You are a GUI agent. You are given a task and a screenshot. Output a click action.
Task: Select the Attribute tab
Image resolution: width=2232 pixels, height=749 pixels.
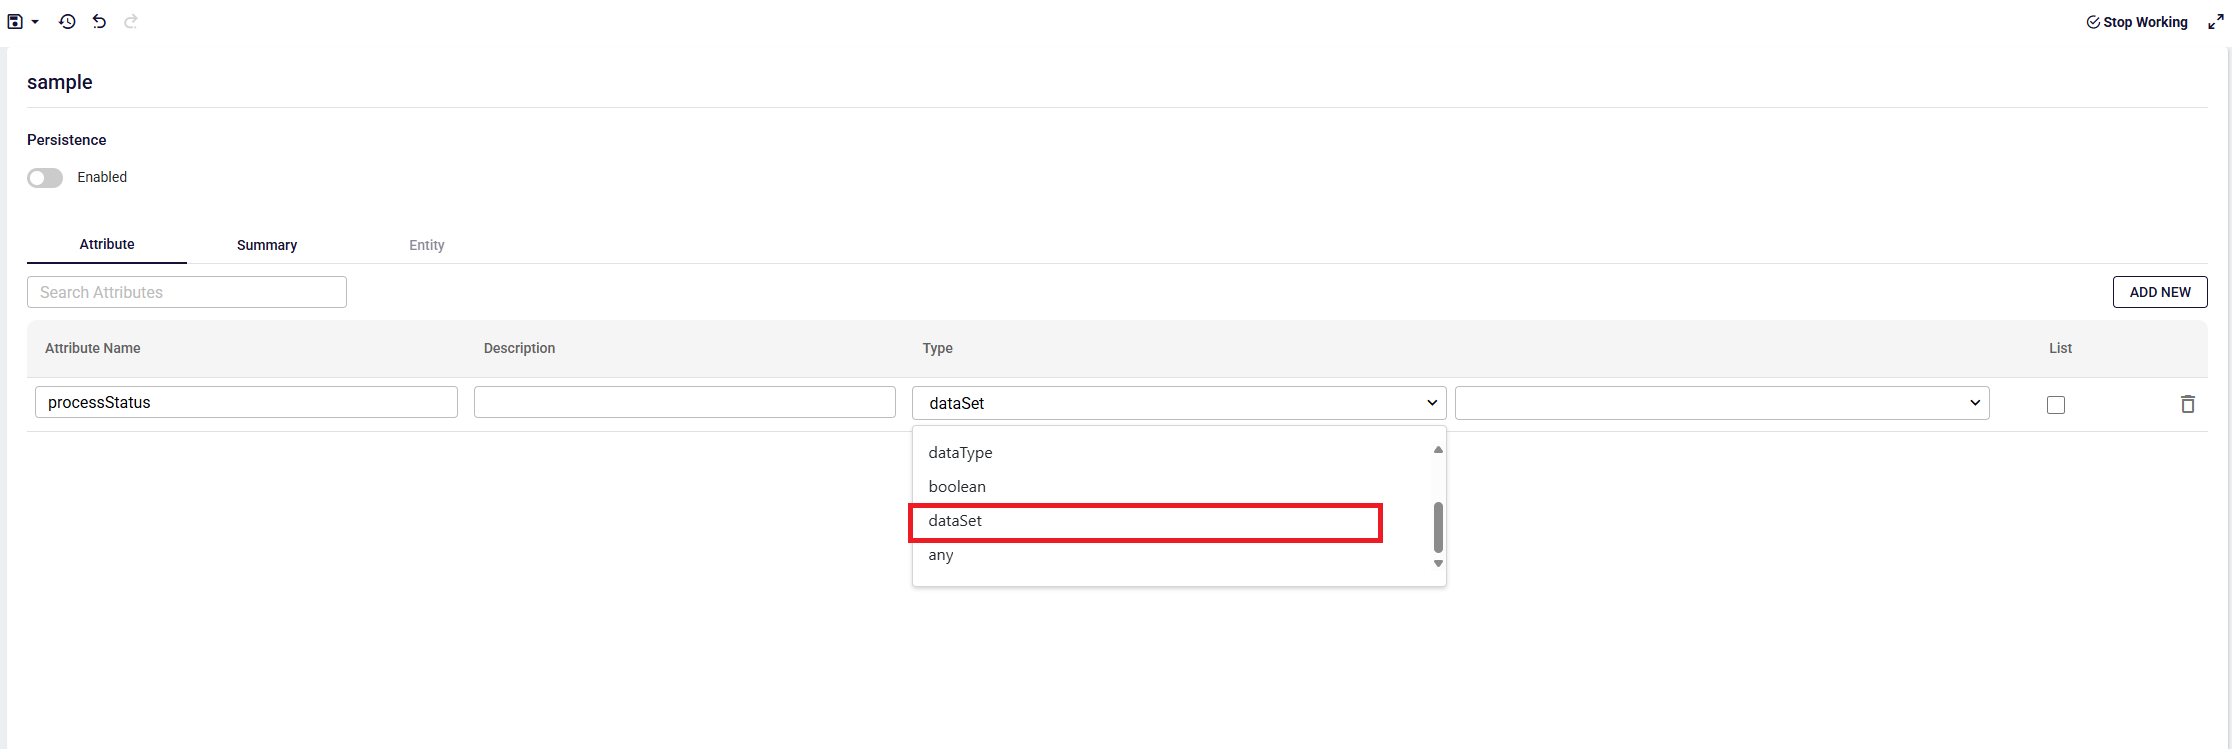[107, 244]
